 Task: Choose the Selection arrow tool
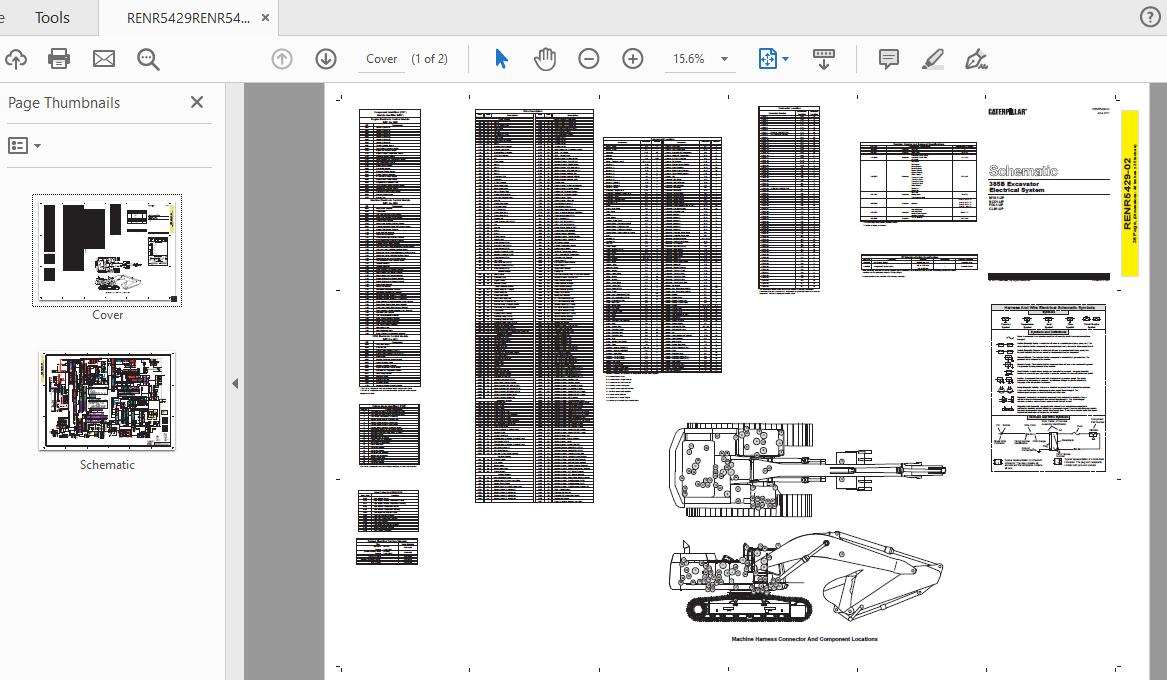click(502, 59)
